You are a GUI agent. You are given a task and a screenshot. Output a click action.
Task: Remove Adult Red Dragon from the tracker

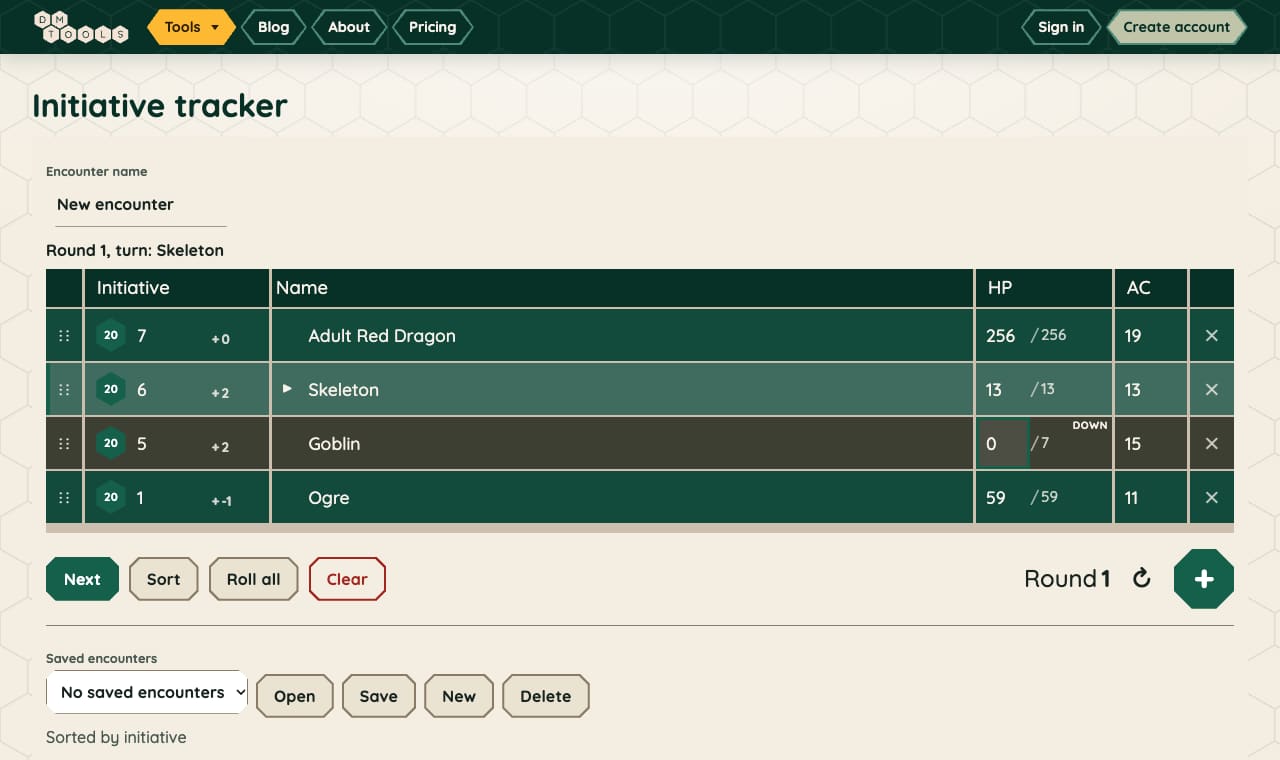1212,336
